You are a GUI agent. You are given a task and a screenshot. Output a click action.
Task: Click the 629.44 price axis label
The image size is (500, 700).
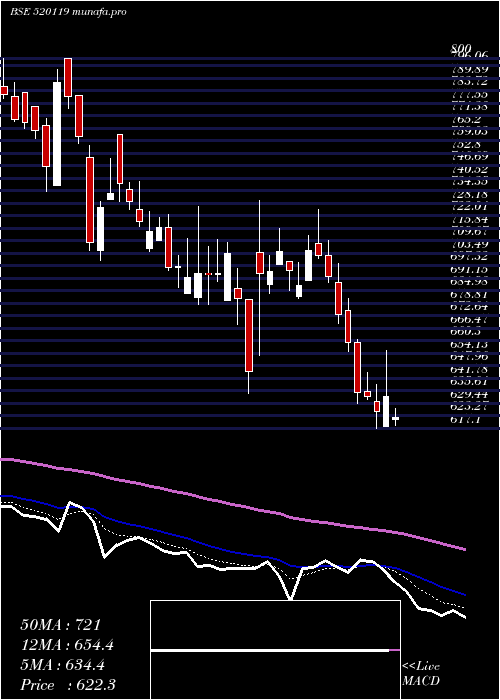(x=470, y=395)
